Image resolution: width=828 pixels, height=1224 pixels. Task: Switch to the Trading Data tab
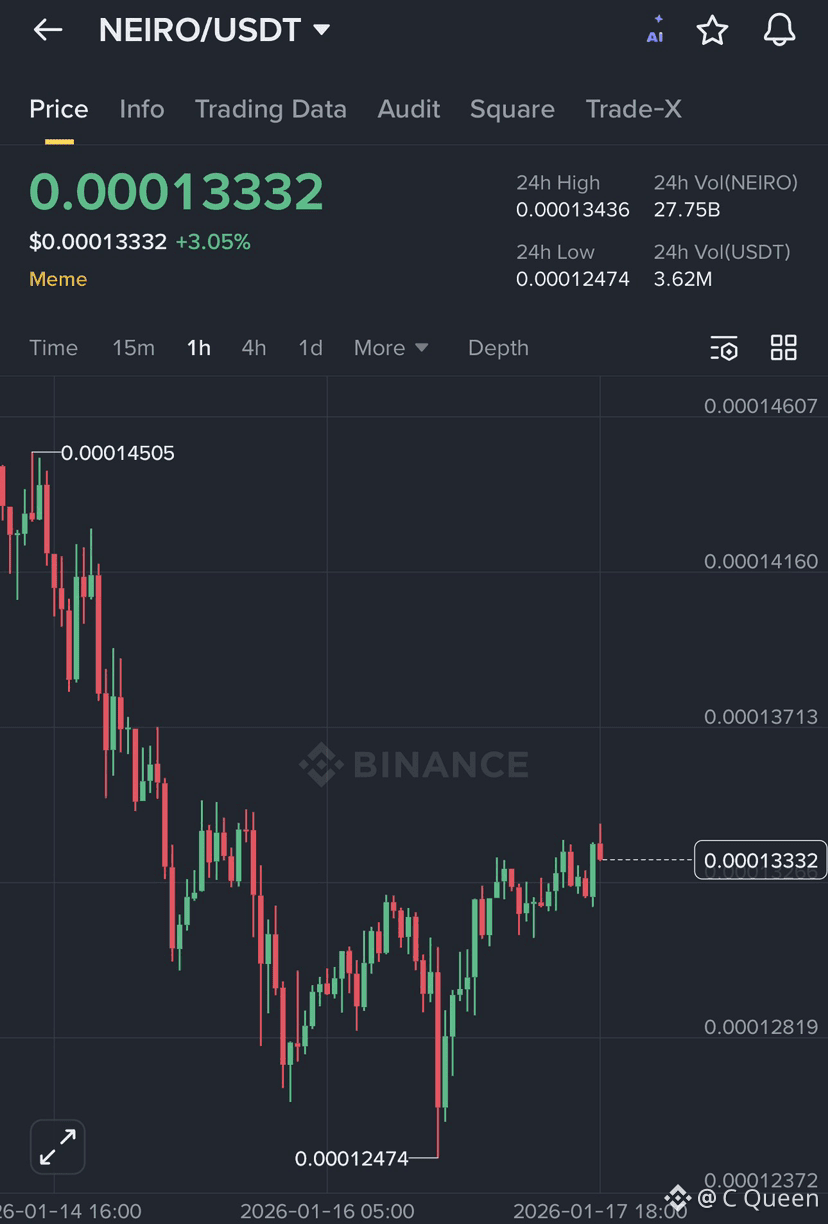click(x=270, y=109)
